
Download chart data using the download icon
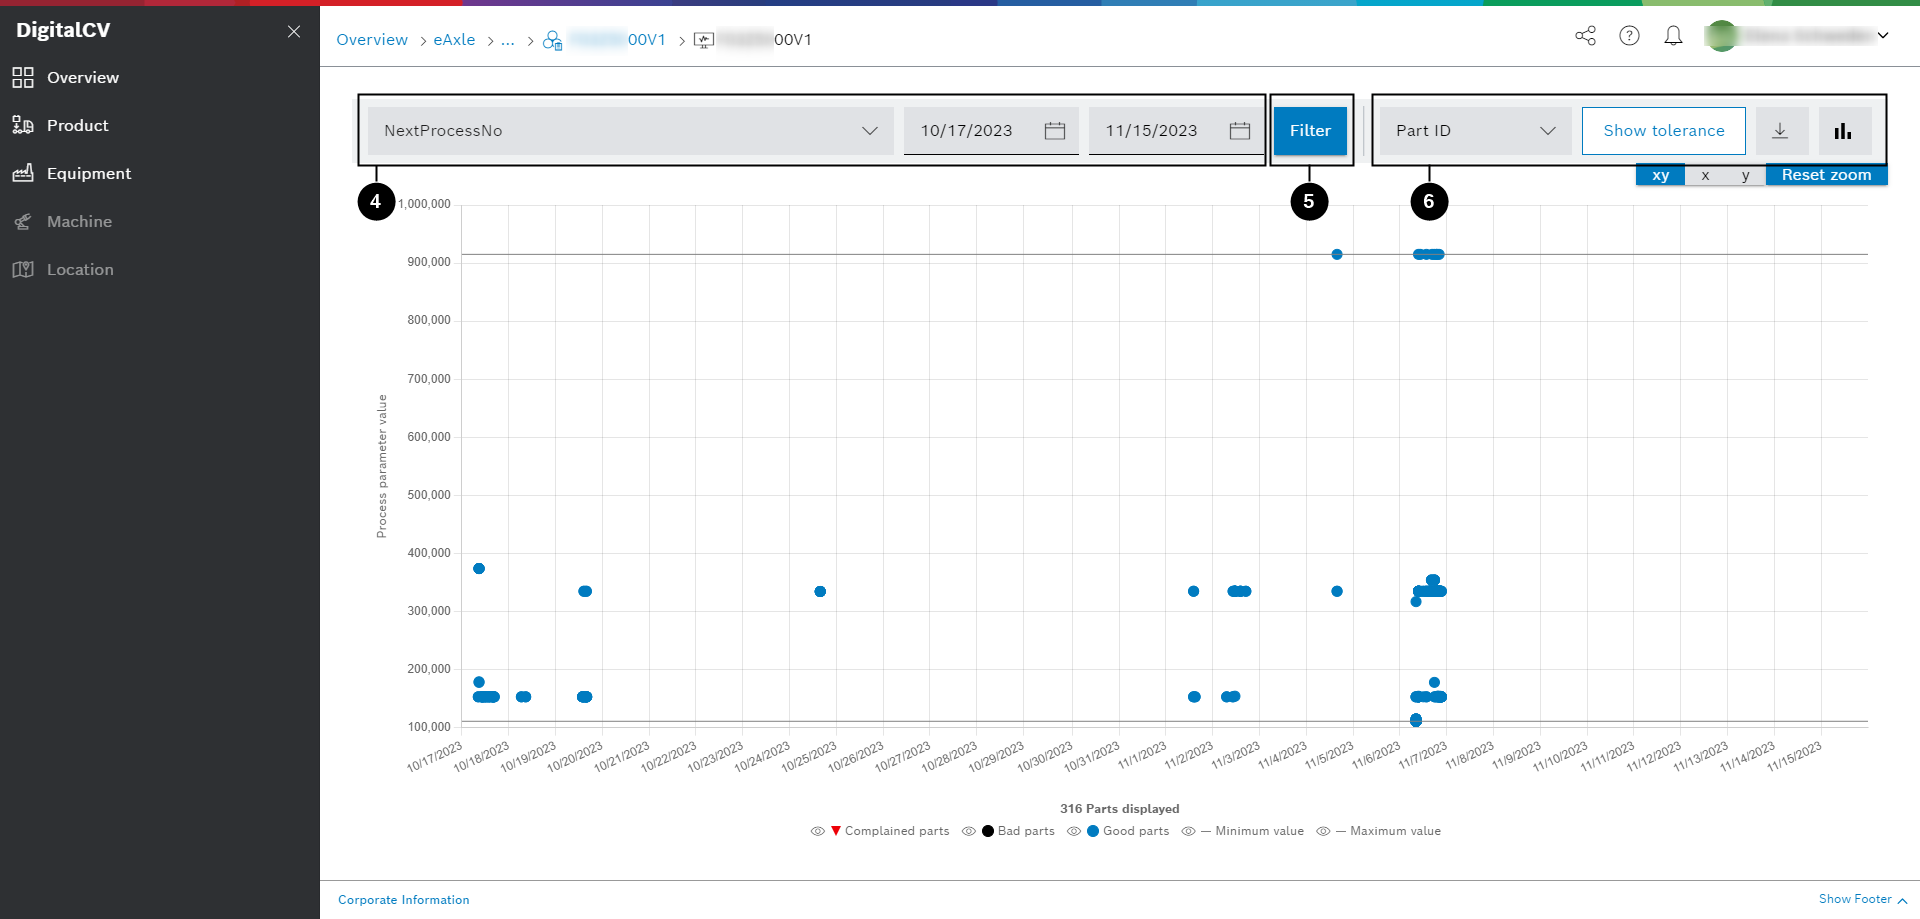1781,130
